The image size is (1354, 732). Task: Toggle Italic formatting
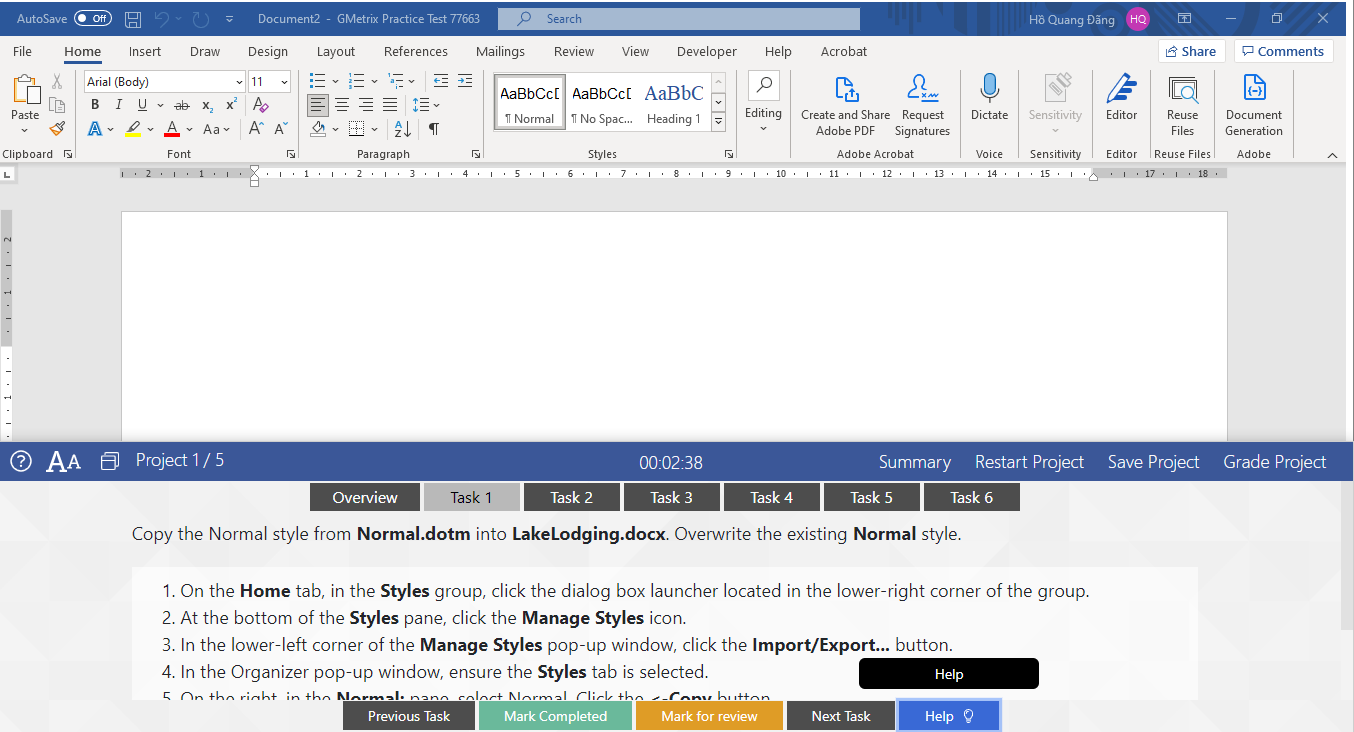point(119,105)
